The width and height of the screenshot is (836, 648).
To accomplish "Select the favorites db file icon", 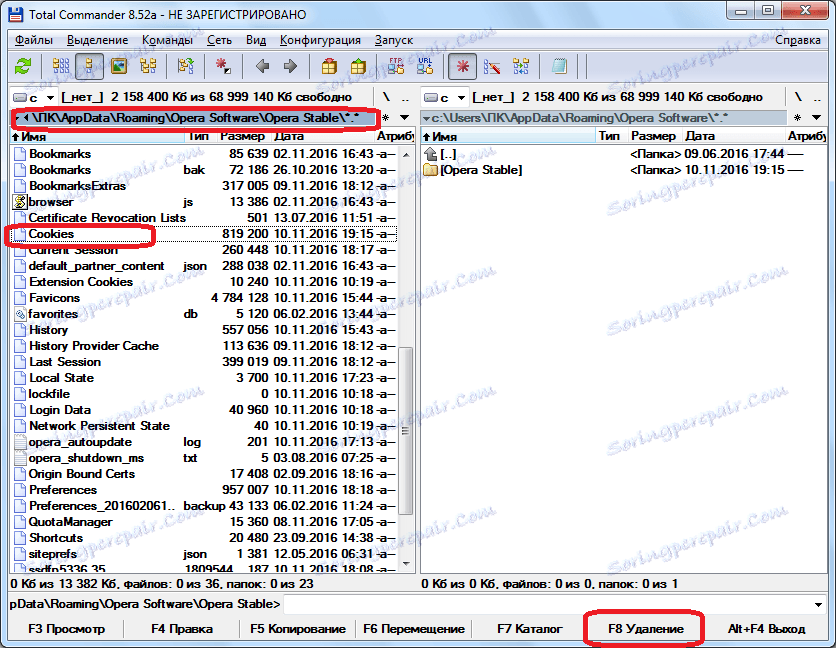I will 20,314.
